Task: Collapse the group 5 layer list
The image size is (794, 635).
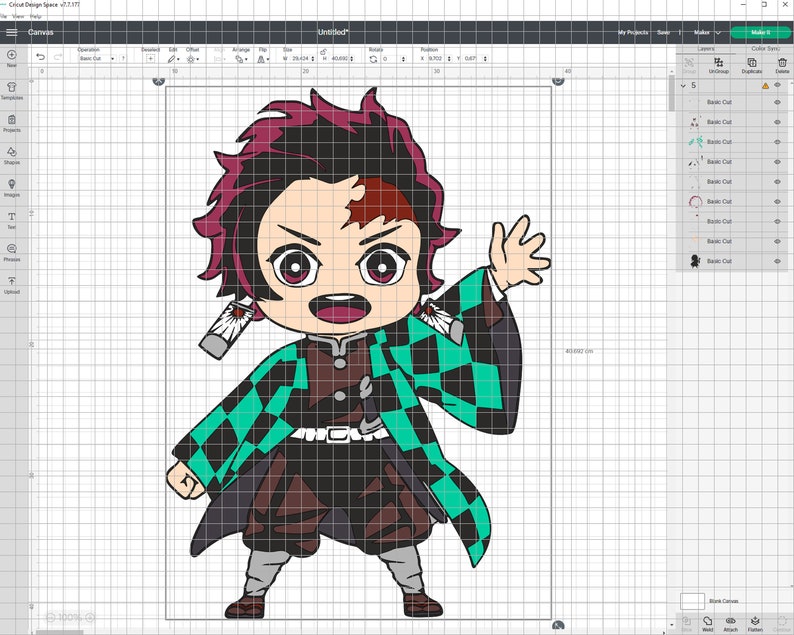Action: (683, 86)
